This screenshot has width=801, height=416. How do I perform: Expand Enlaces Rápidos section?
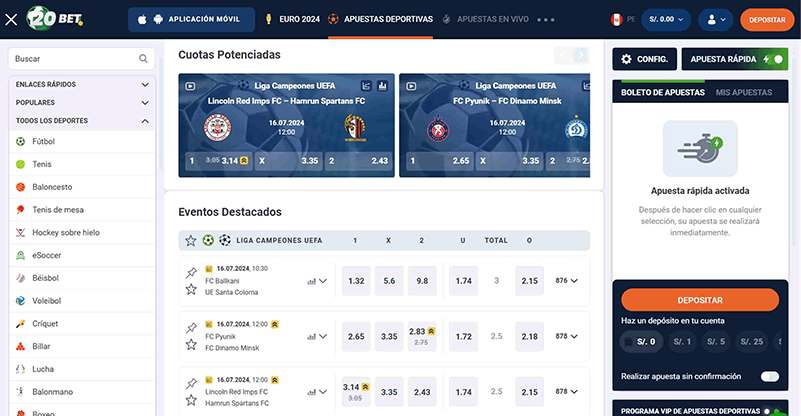(82, 84)
